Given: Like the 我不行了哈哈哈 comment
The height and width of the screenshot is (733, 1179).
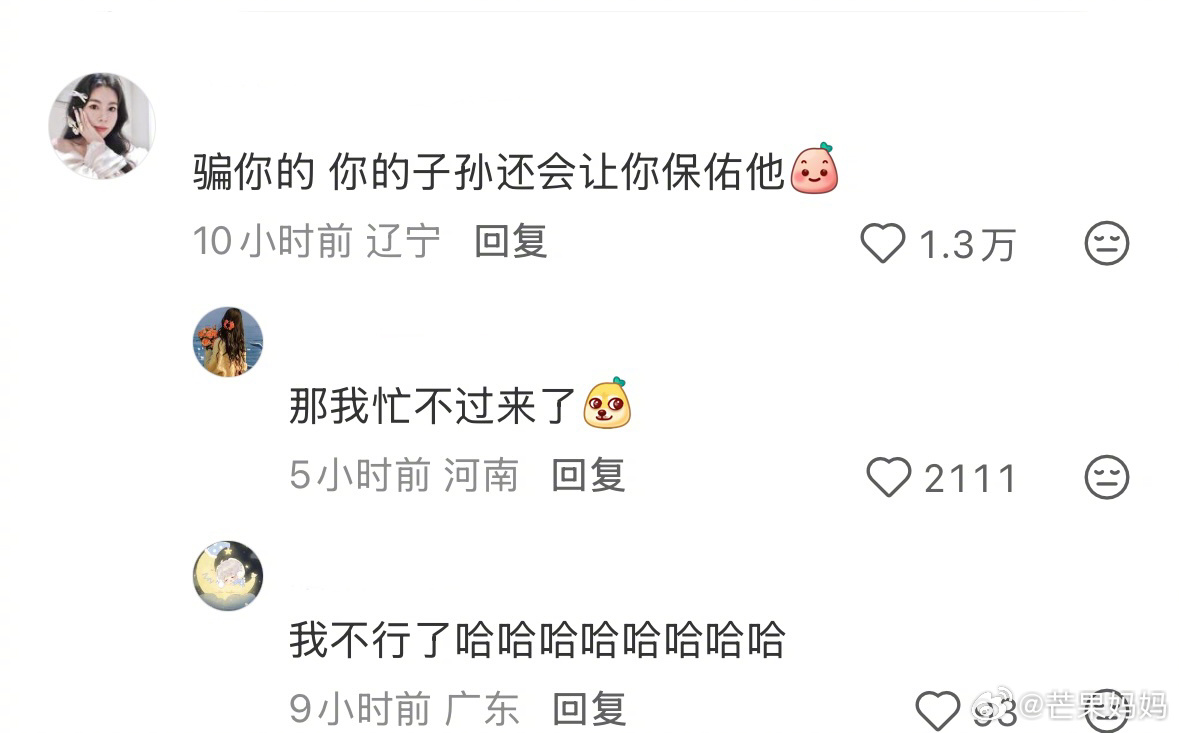Looking at the screenshot, I should click(938, 710).
